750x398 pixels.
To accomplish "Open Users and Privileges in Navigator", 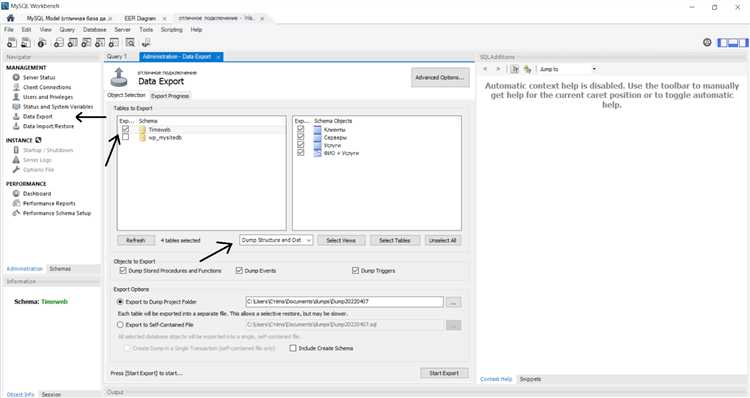I will [x=48, y=97].
